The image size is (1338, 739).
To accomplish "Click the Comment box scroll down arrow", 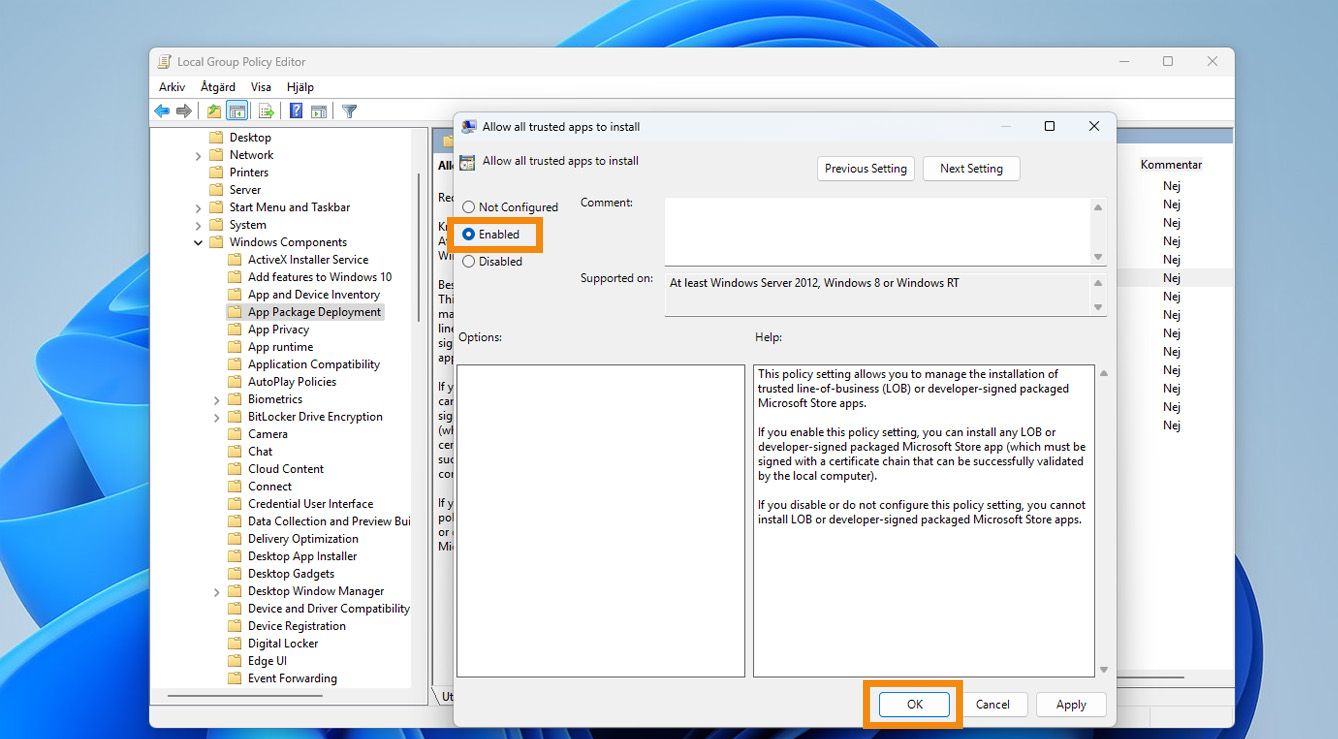I will (x=1098, y=257).
